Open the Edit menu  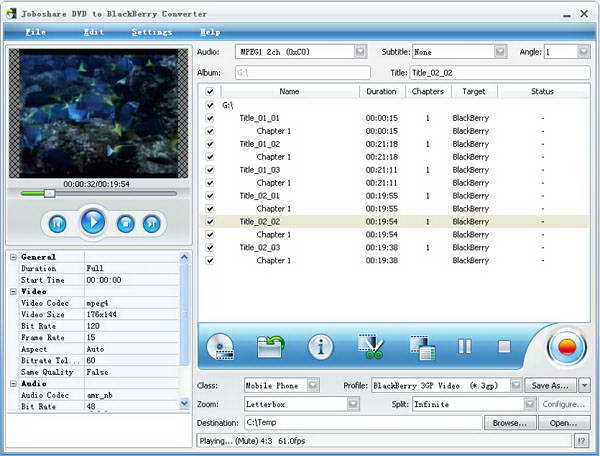pos(93,32)
